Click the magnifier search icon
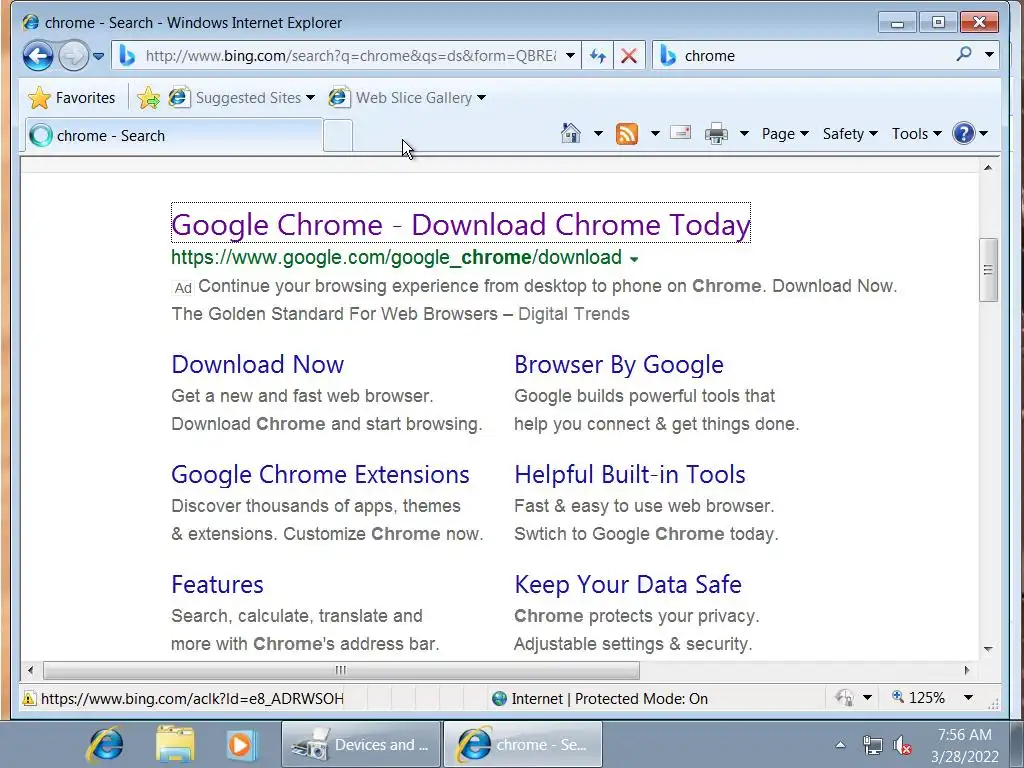The width and height of the screenshot is (1024, 768). 964,54
